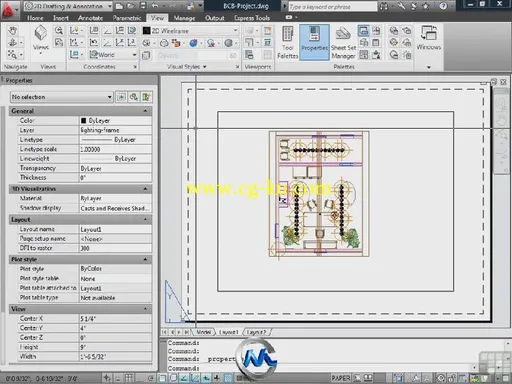This screenshot has height=384, width=512.
Task: Toggle the PAPER model space button
Action: (x=341, y=378)
